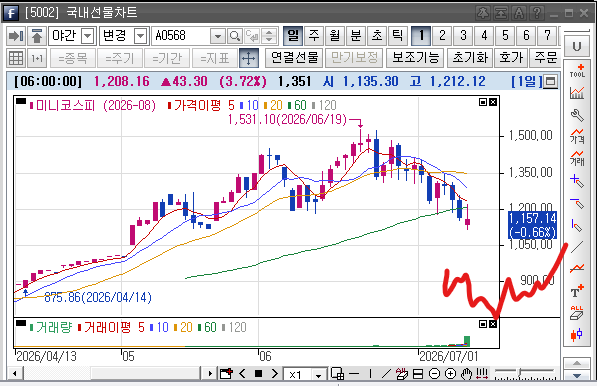The width and height of the screenshot is (597, 386).
Task: Click the bar spacing red-arrows icon
Action: point(482,374)
